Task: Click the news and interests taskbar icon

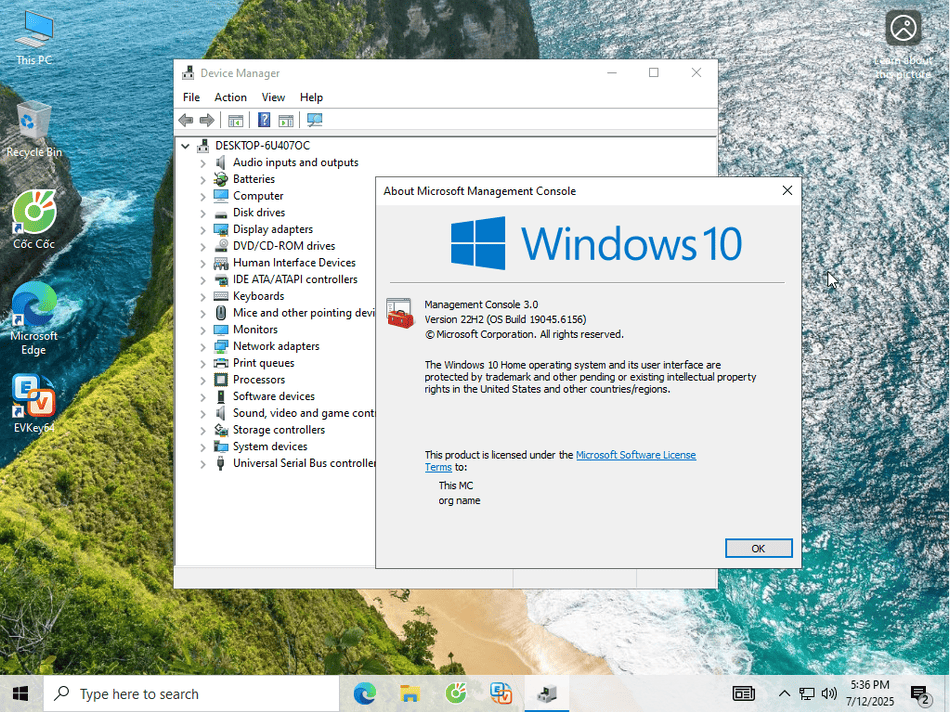Action: click(743, 693)
